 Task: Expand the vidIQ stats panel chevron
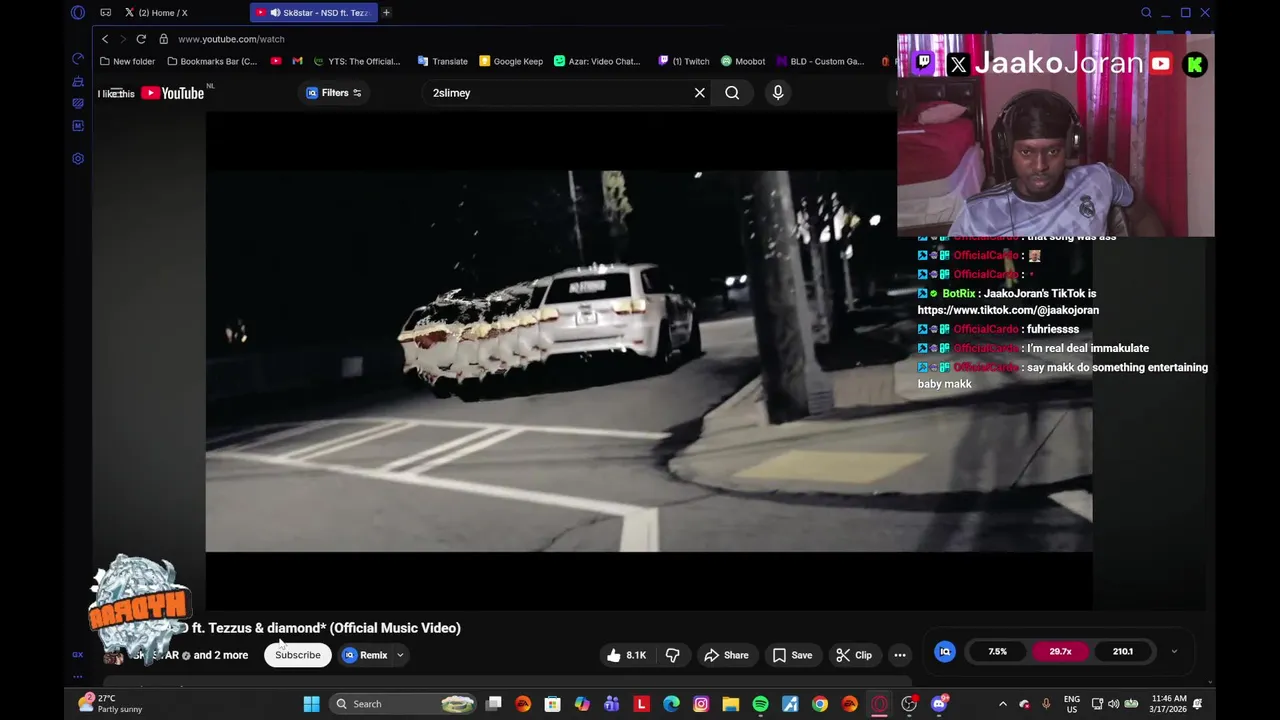pos(1174,652)
